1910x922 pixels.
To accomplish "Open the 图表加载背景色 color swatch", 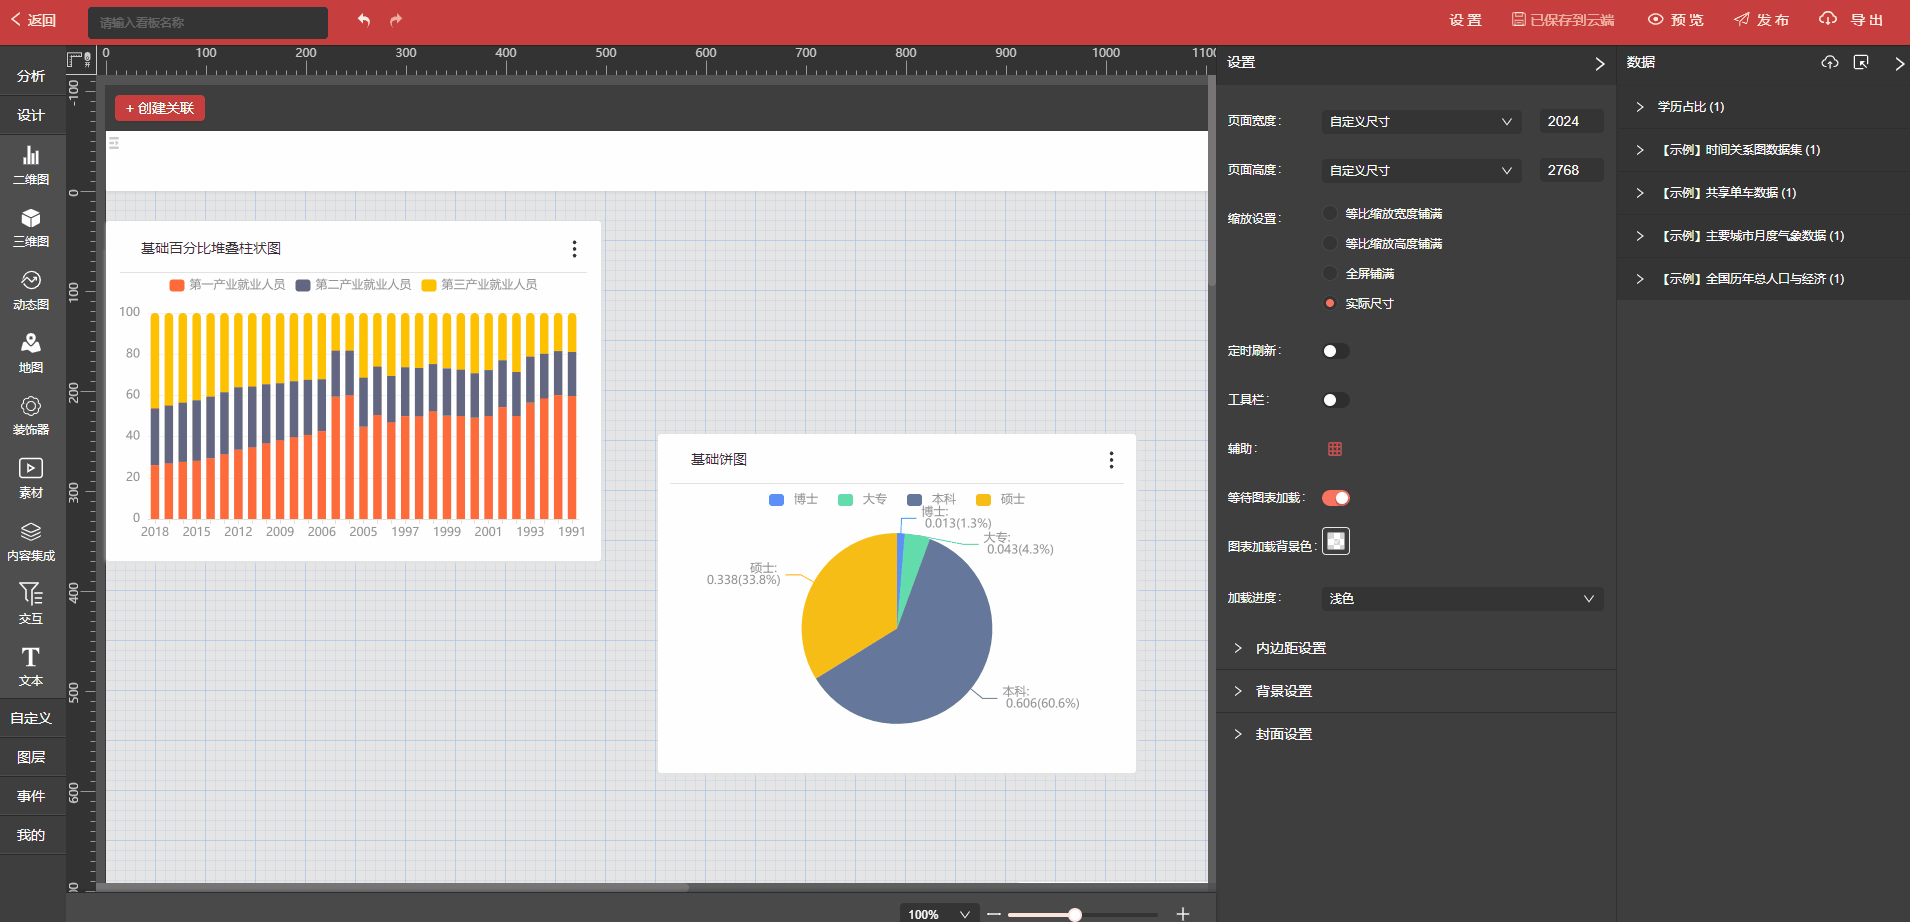I will click(1336, 541).
